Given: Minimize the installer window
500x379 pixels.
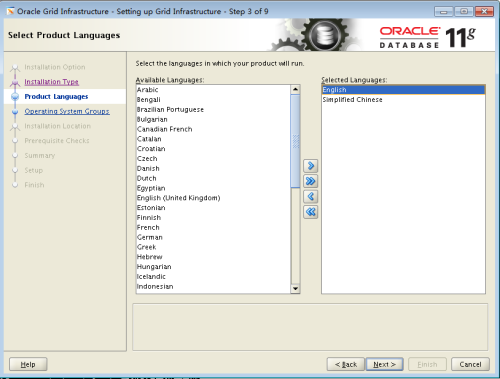Looking at the screenshot, I should pos(444,12).
